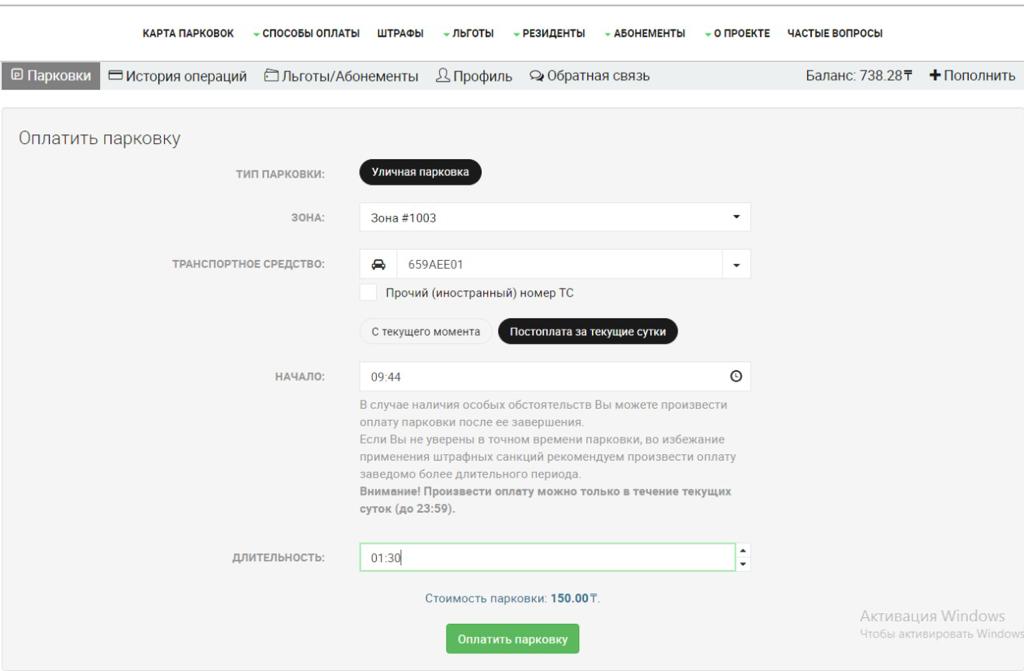Viewport: 1024px width, 671px height.
Task: Switch to the История операций tab
Action: (178, 76)
